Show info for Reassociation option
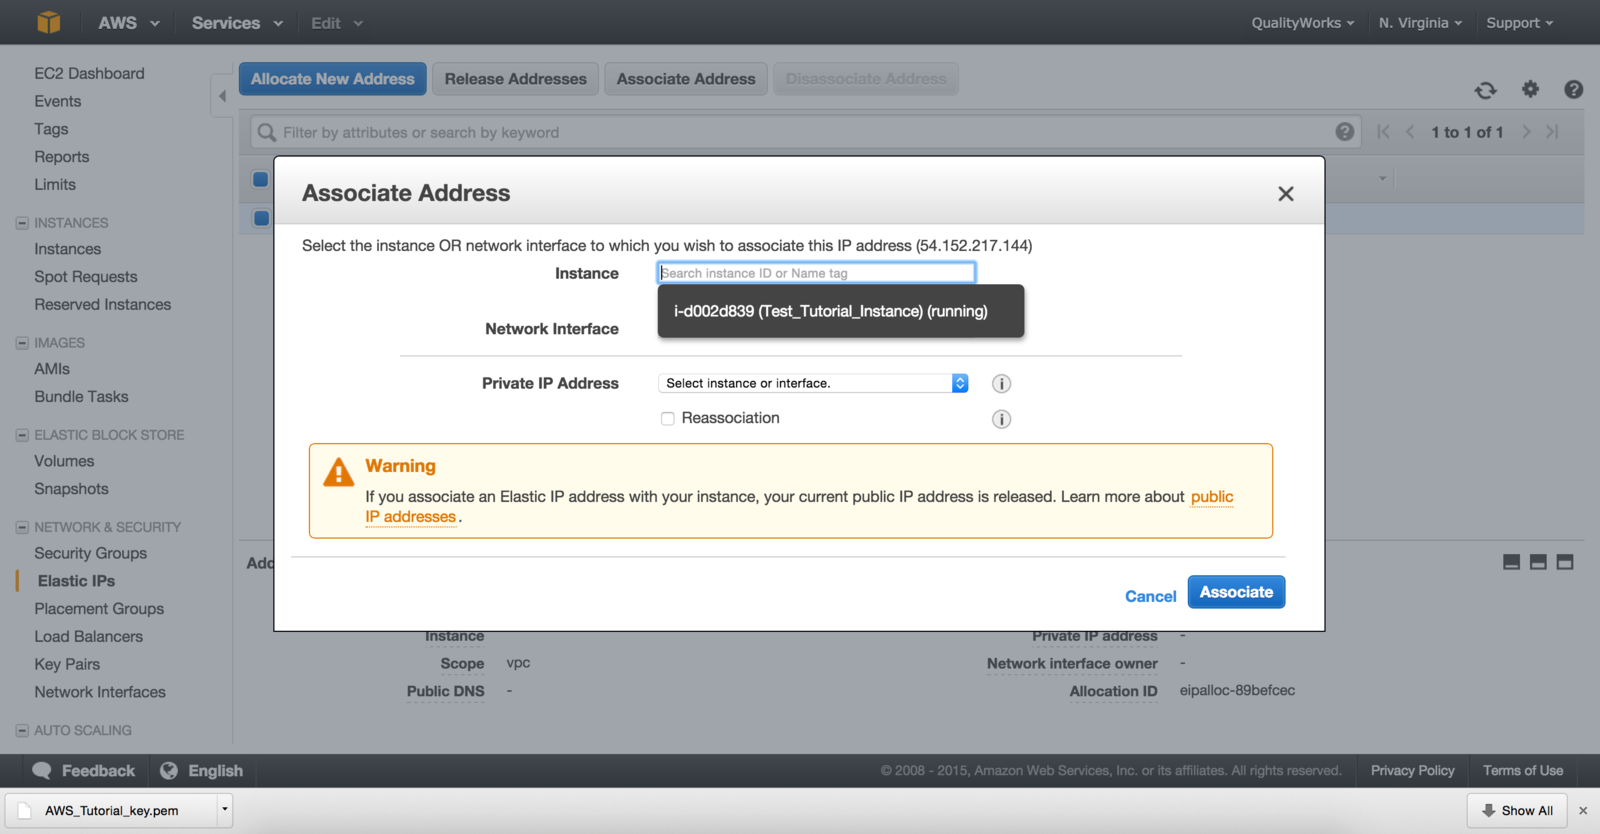1600x834 pixels. 1001,419
